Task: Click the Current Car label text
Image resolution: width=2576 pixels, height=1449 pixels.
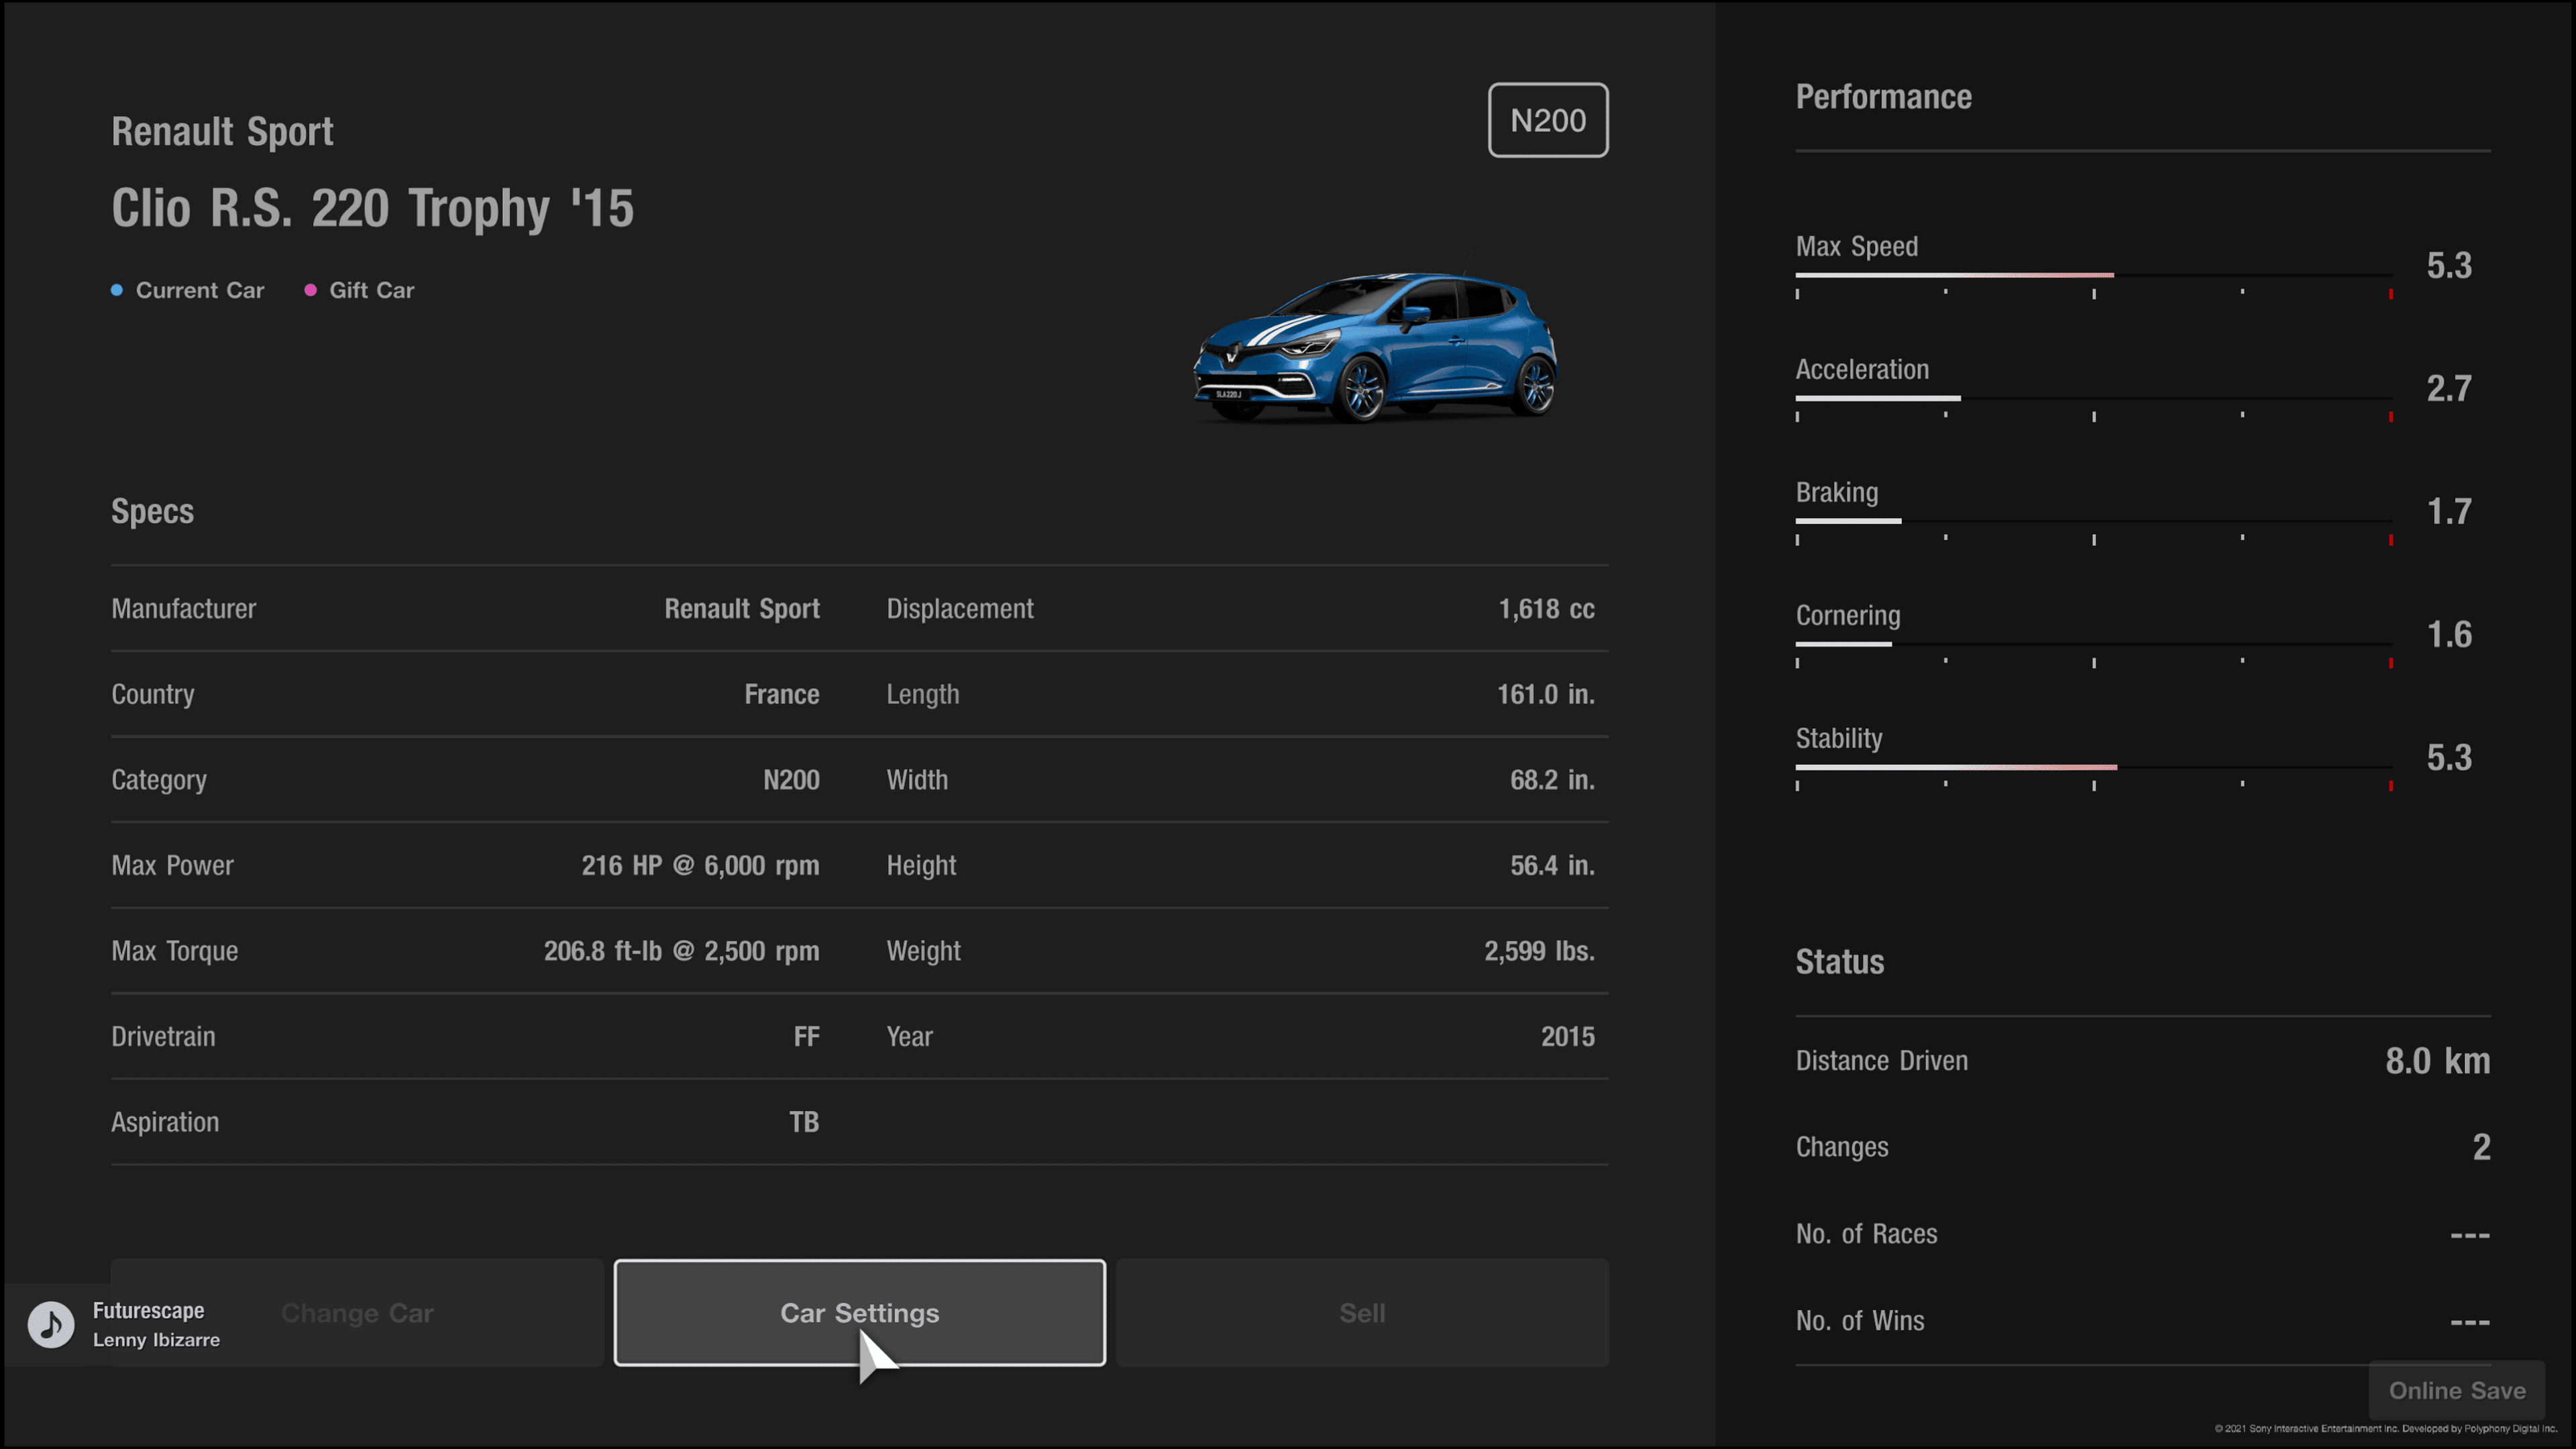Action: pyautogui.click(x=200, y=290)
